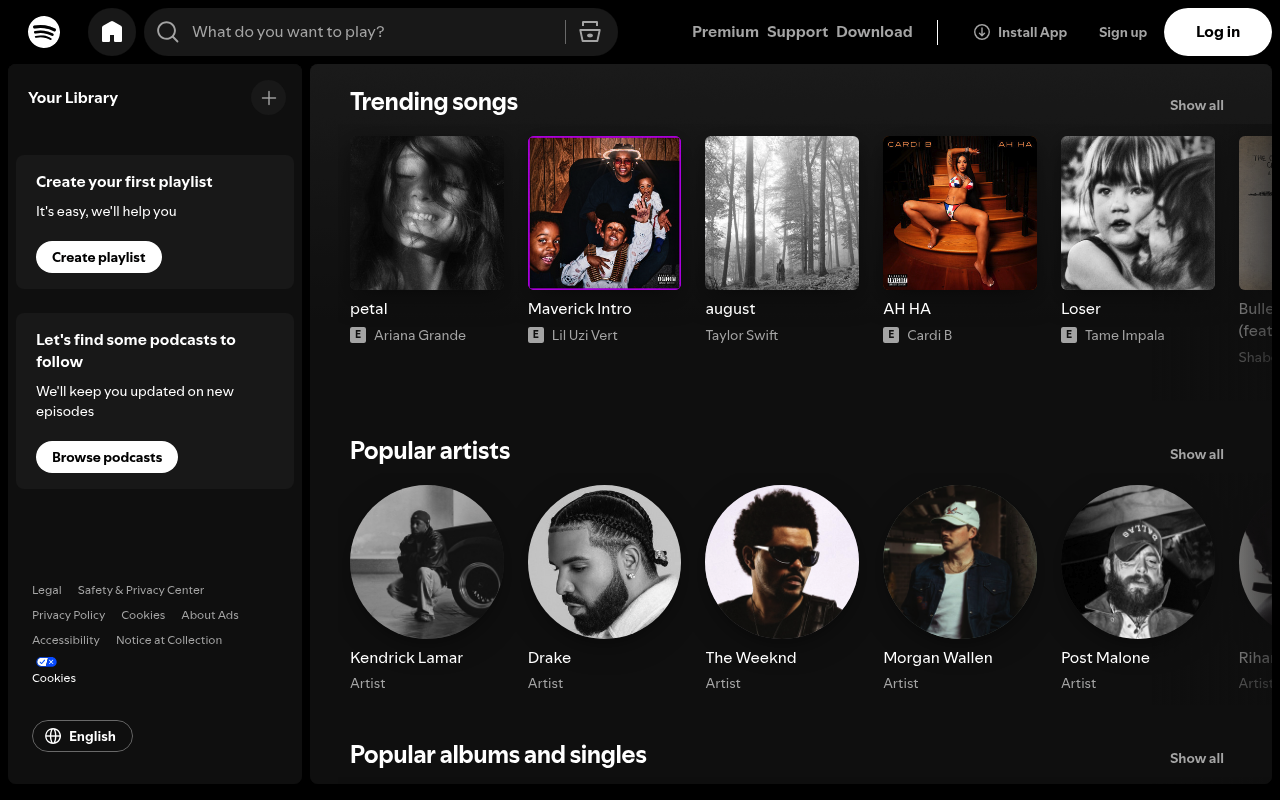Click the Taylor Swift artist link

point(742,335)
